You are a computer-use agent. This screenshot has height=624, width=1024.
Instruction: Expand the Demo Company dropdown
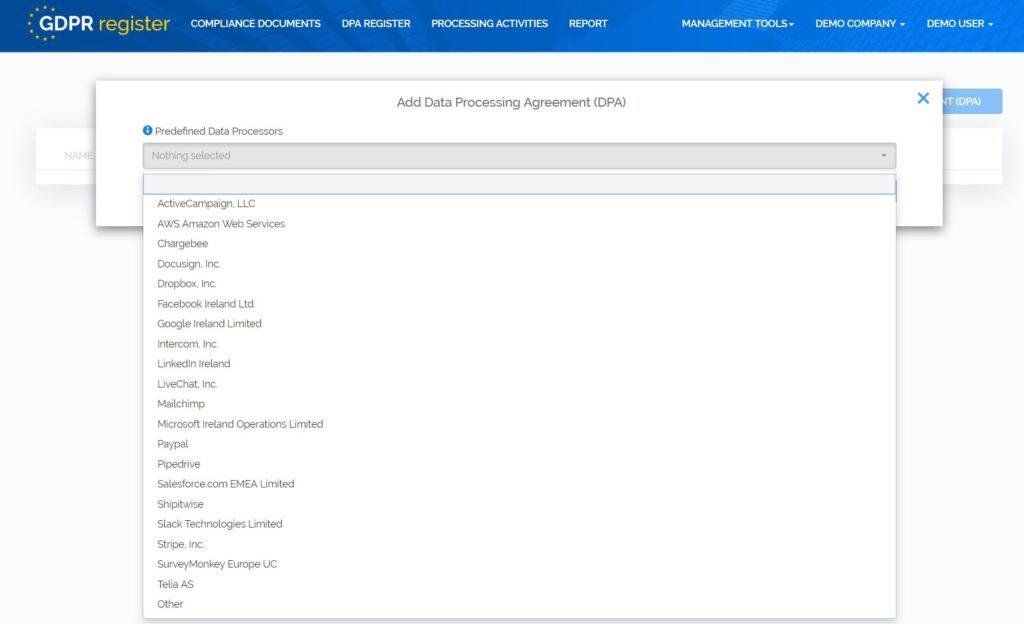(860, 23)
